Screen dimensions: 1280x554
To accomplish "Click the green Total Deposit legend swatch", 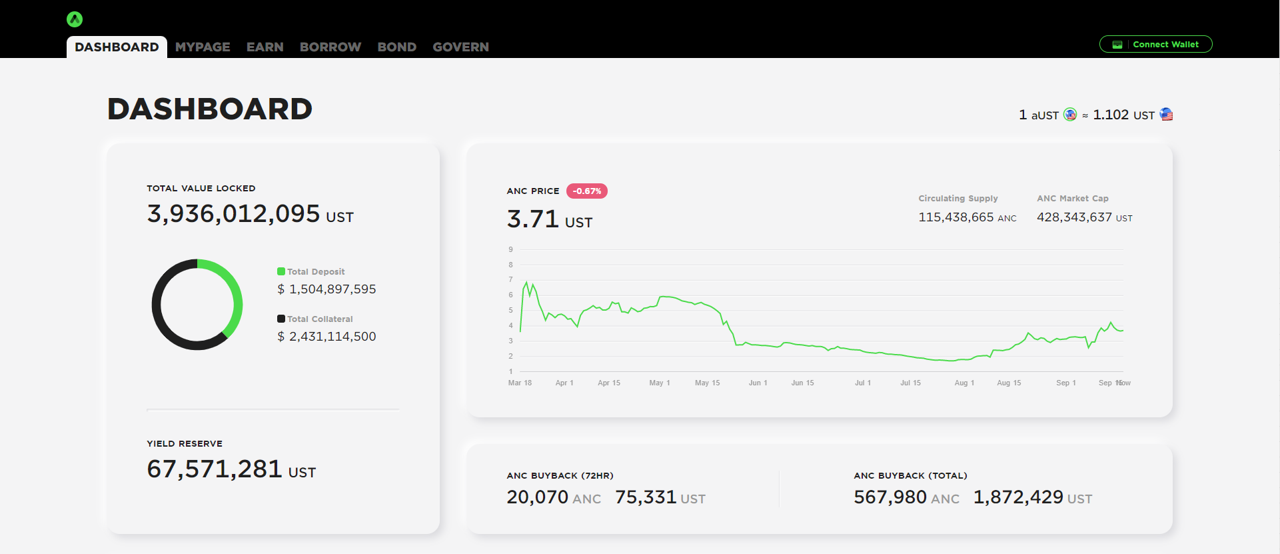I will pyautogui.click(x=281, y=271).
